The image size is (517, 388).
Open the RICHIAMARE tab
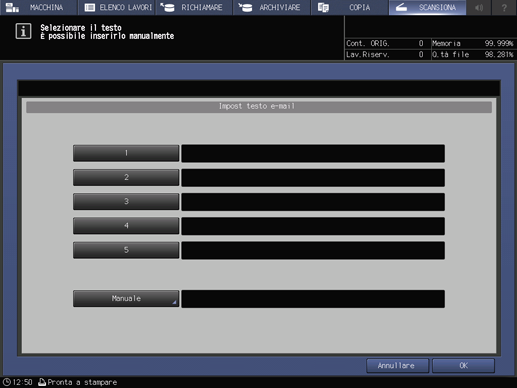coord(194,7)
